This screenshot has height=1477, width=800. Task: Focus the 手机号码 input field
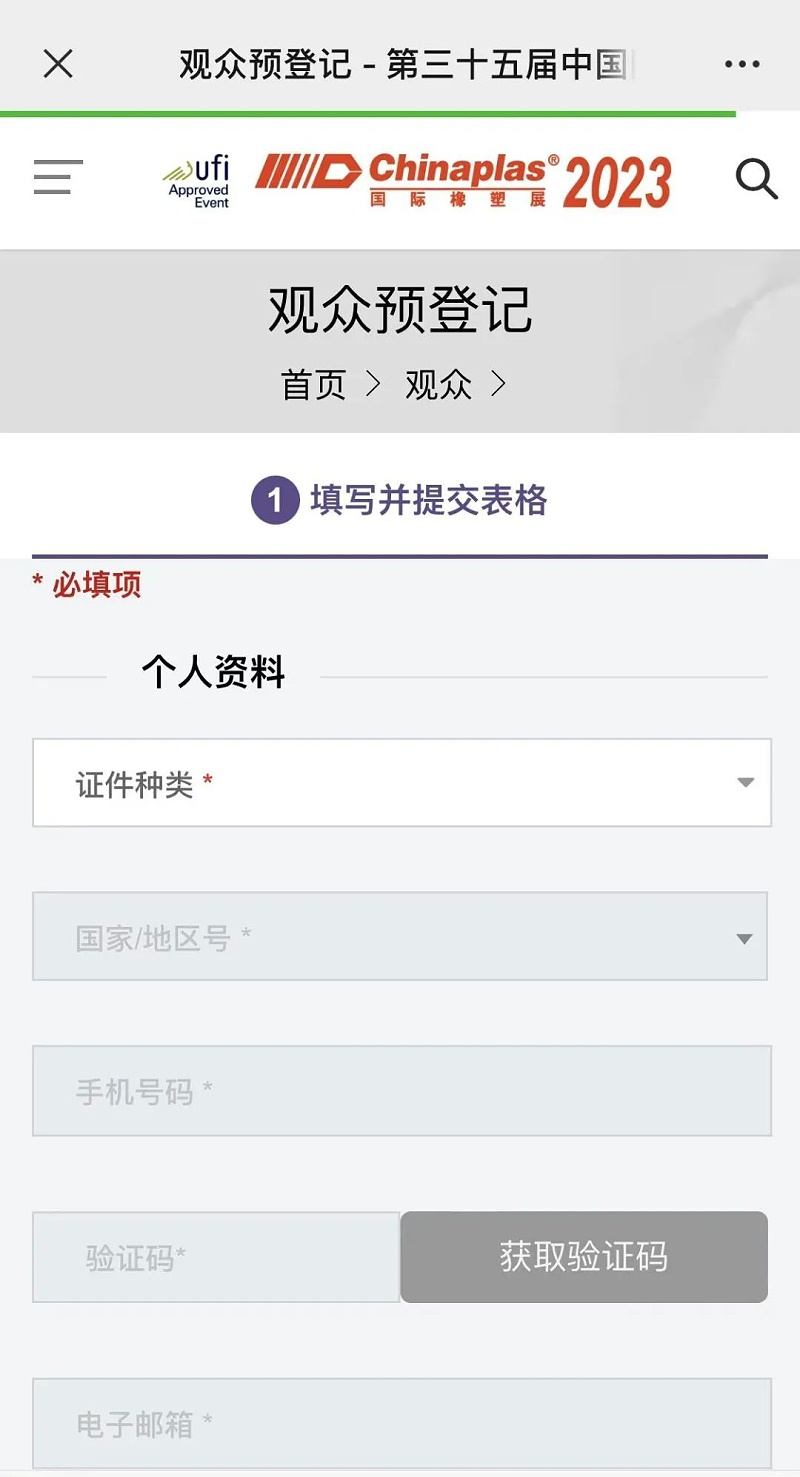pos(401,1091)
